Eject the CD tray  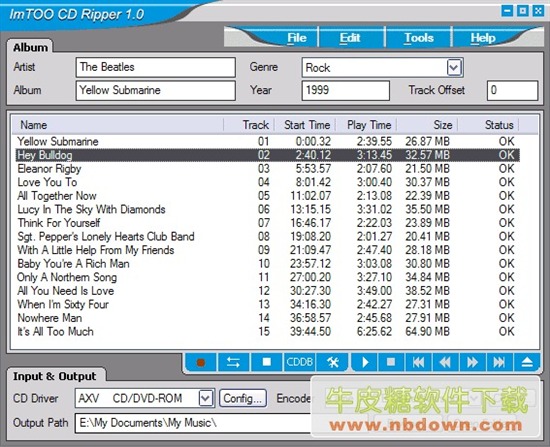527,362
